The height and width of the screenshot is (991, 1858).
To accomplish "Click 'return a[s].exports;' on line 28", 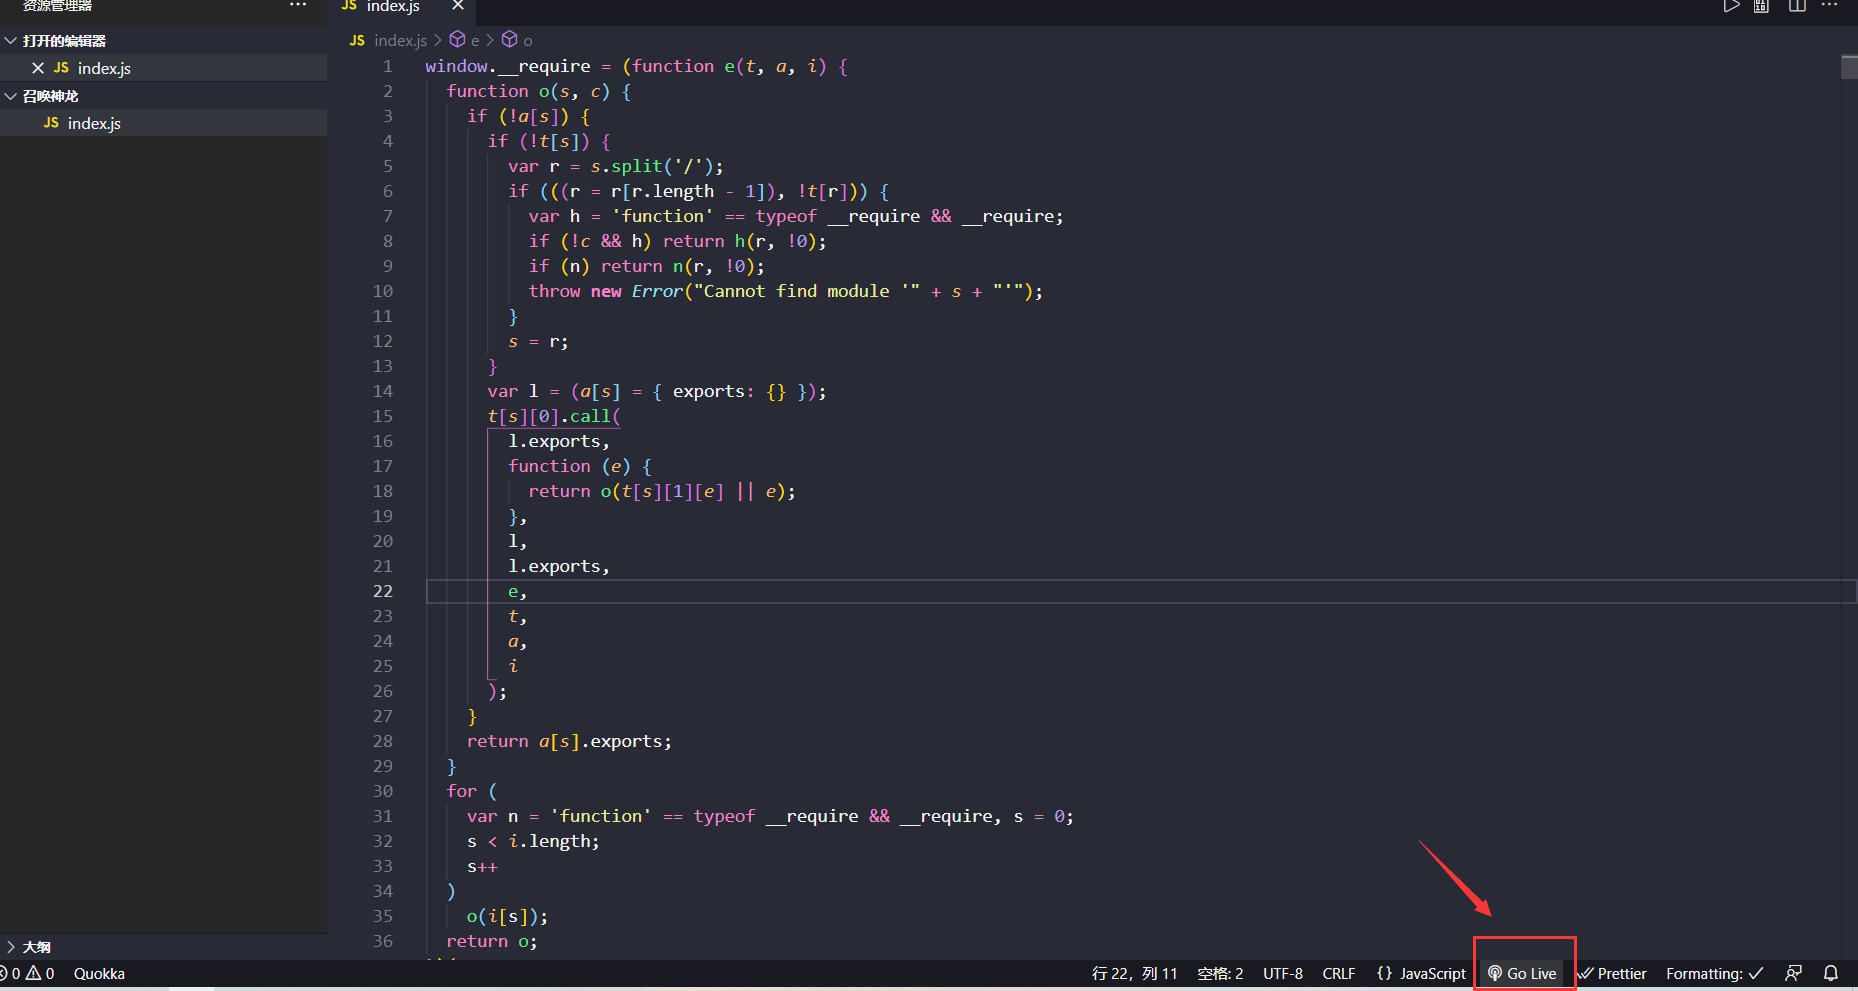I will 569,741.
